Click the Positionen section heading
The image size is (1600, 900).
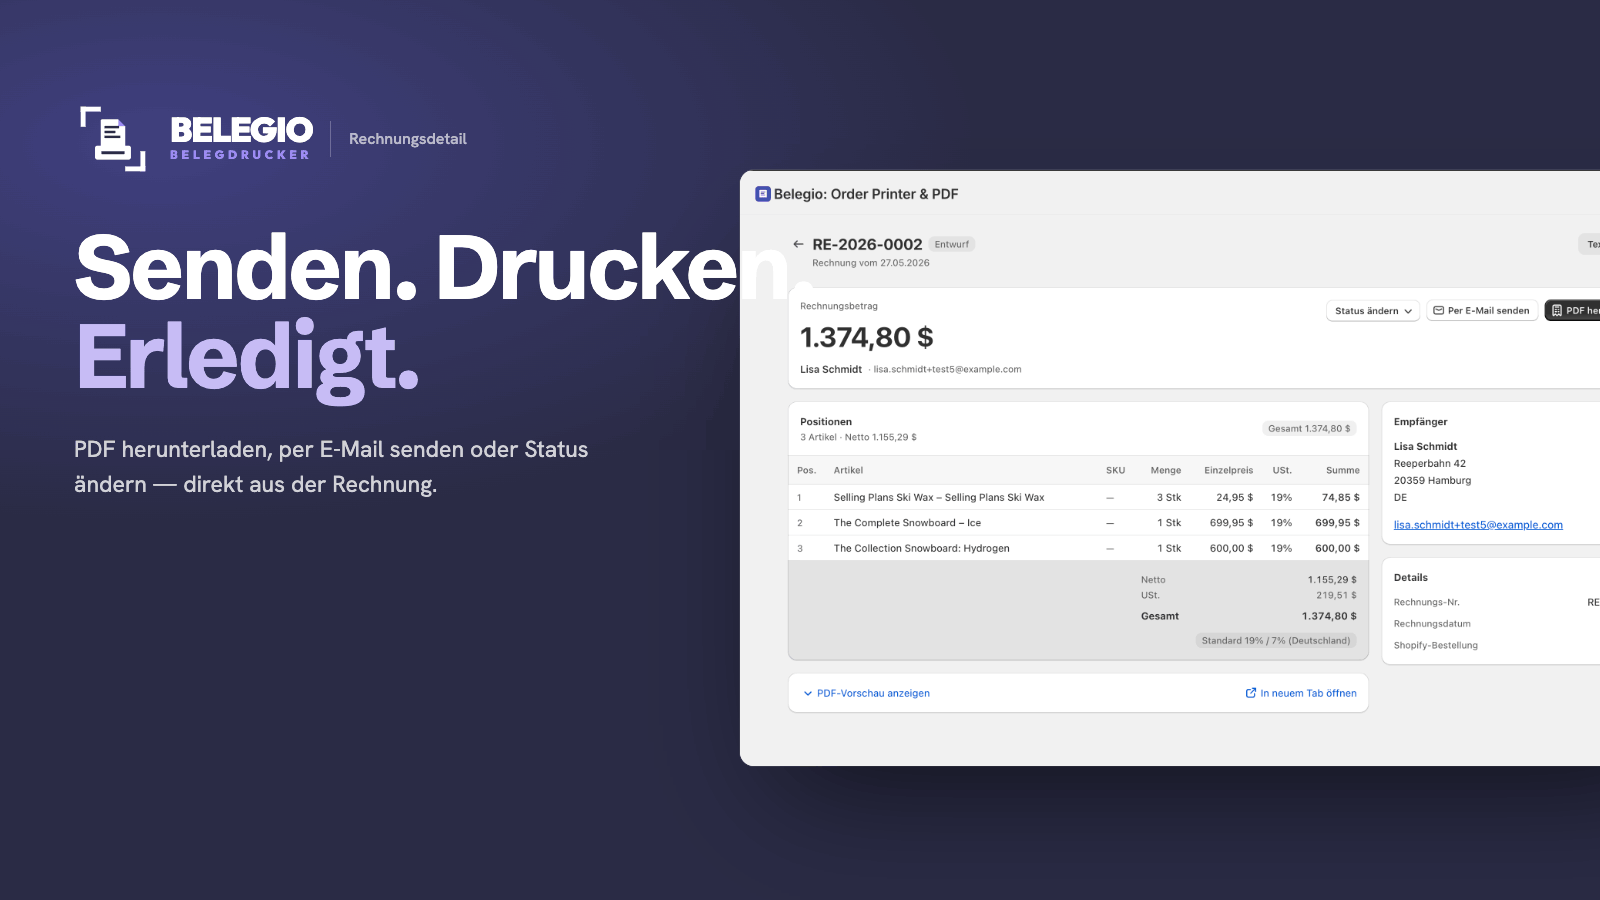(x=826, y=422)
